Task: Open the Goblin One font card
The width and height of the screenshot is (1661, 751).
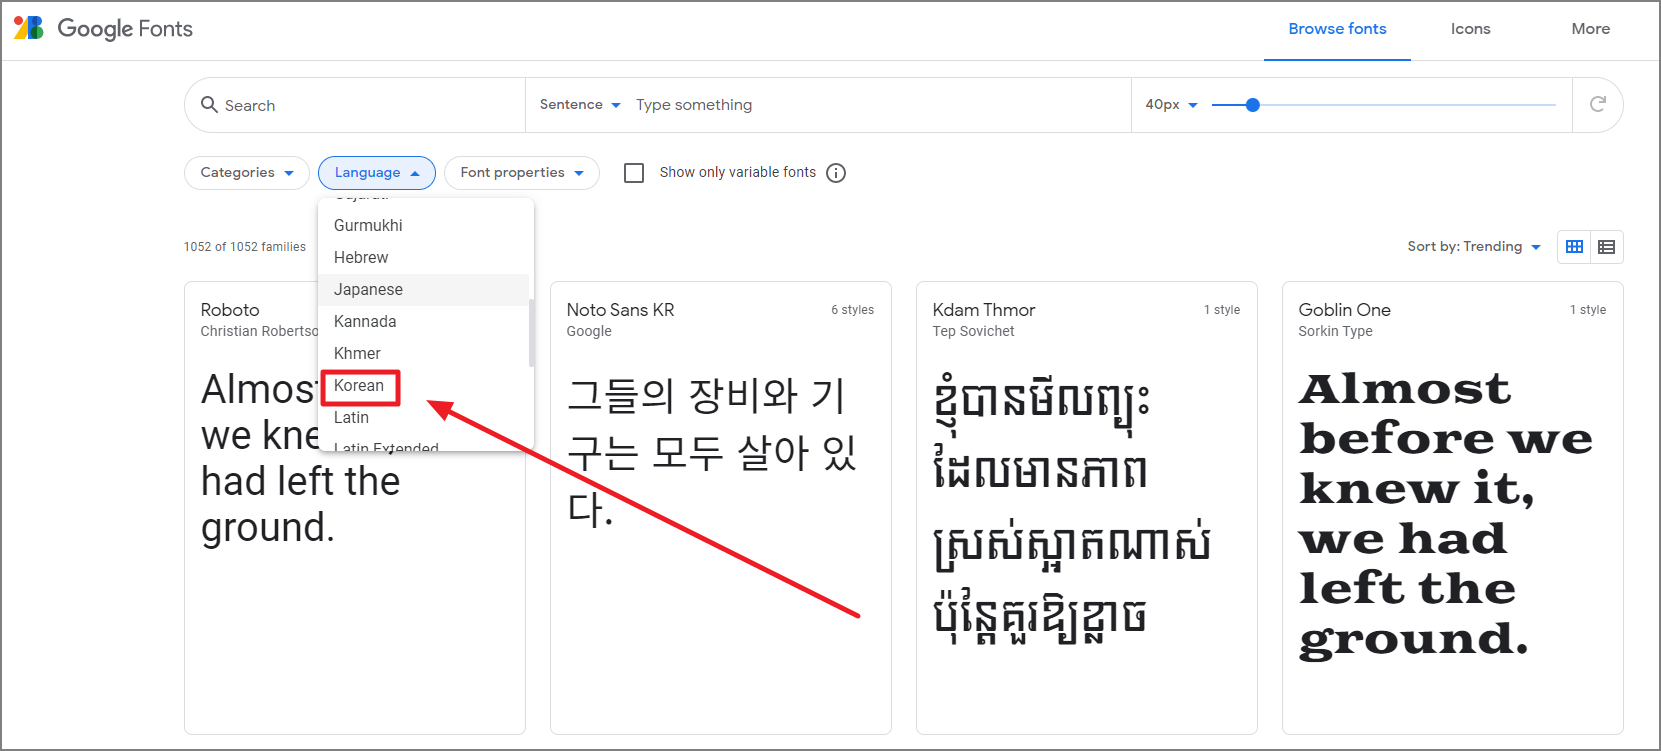Action: pyautogui.click(x=1452, y=508)
